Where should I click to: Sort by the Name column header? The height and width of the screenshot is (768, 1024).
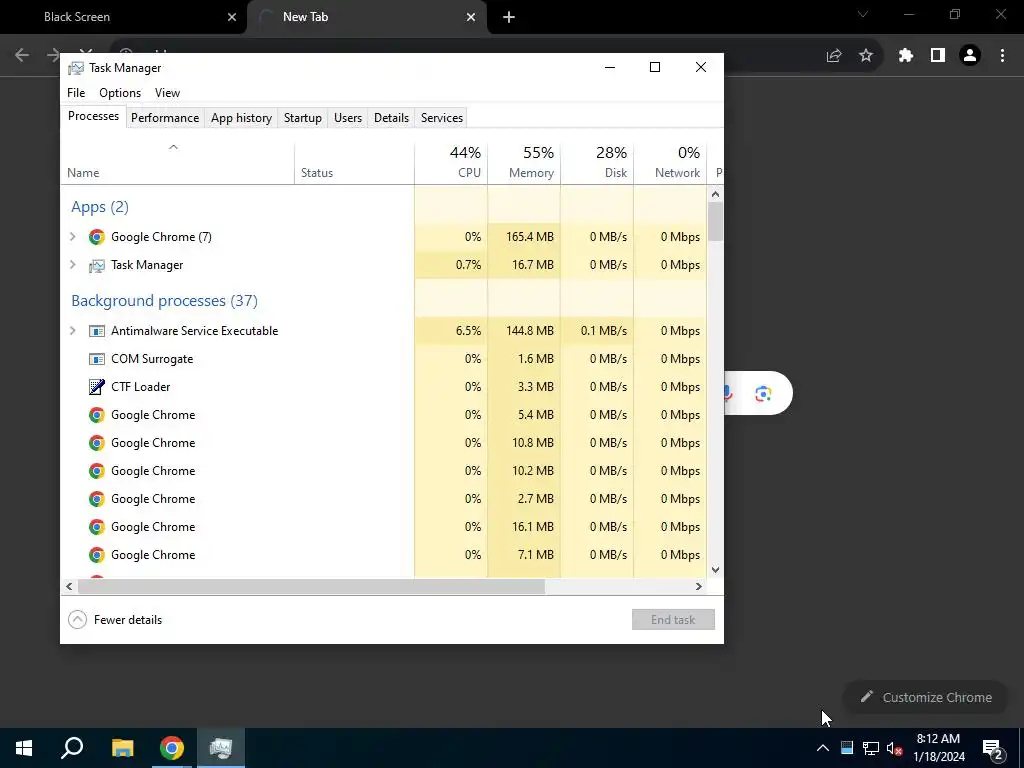pyautogui.click(x=177, y=162)
